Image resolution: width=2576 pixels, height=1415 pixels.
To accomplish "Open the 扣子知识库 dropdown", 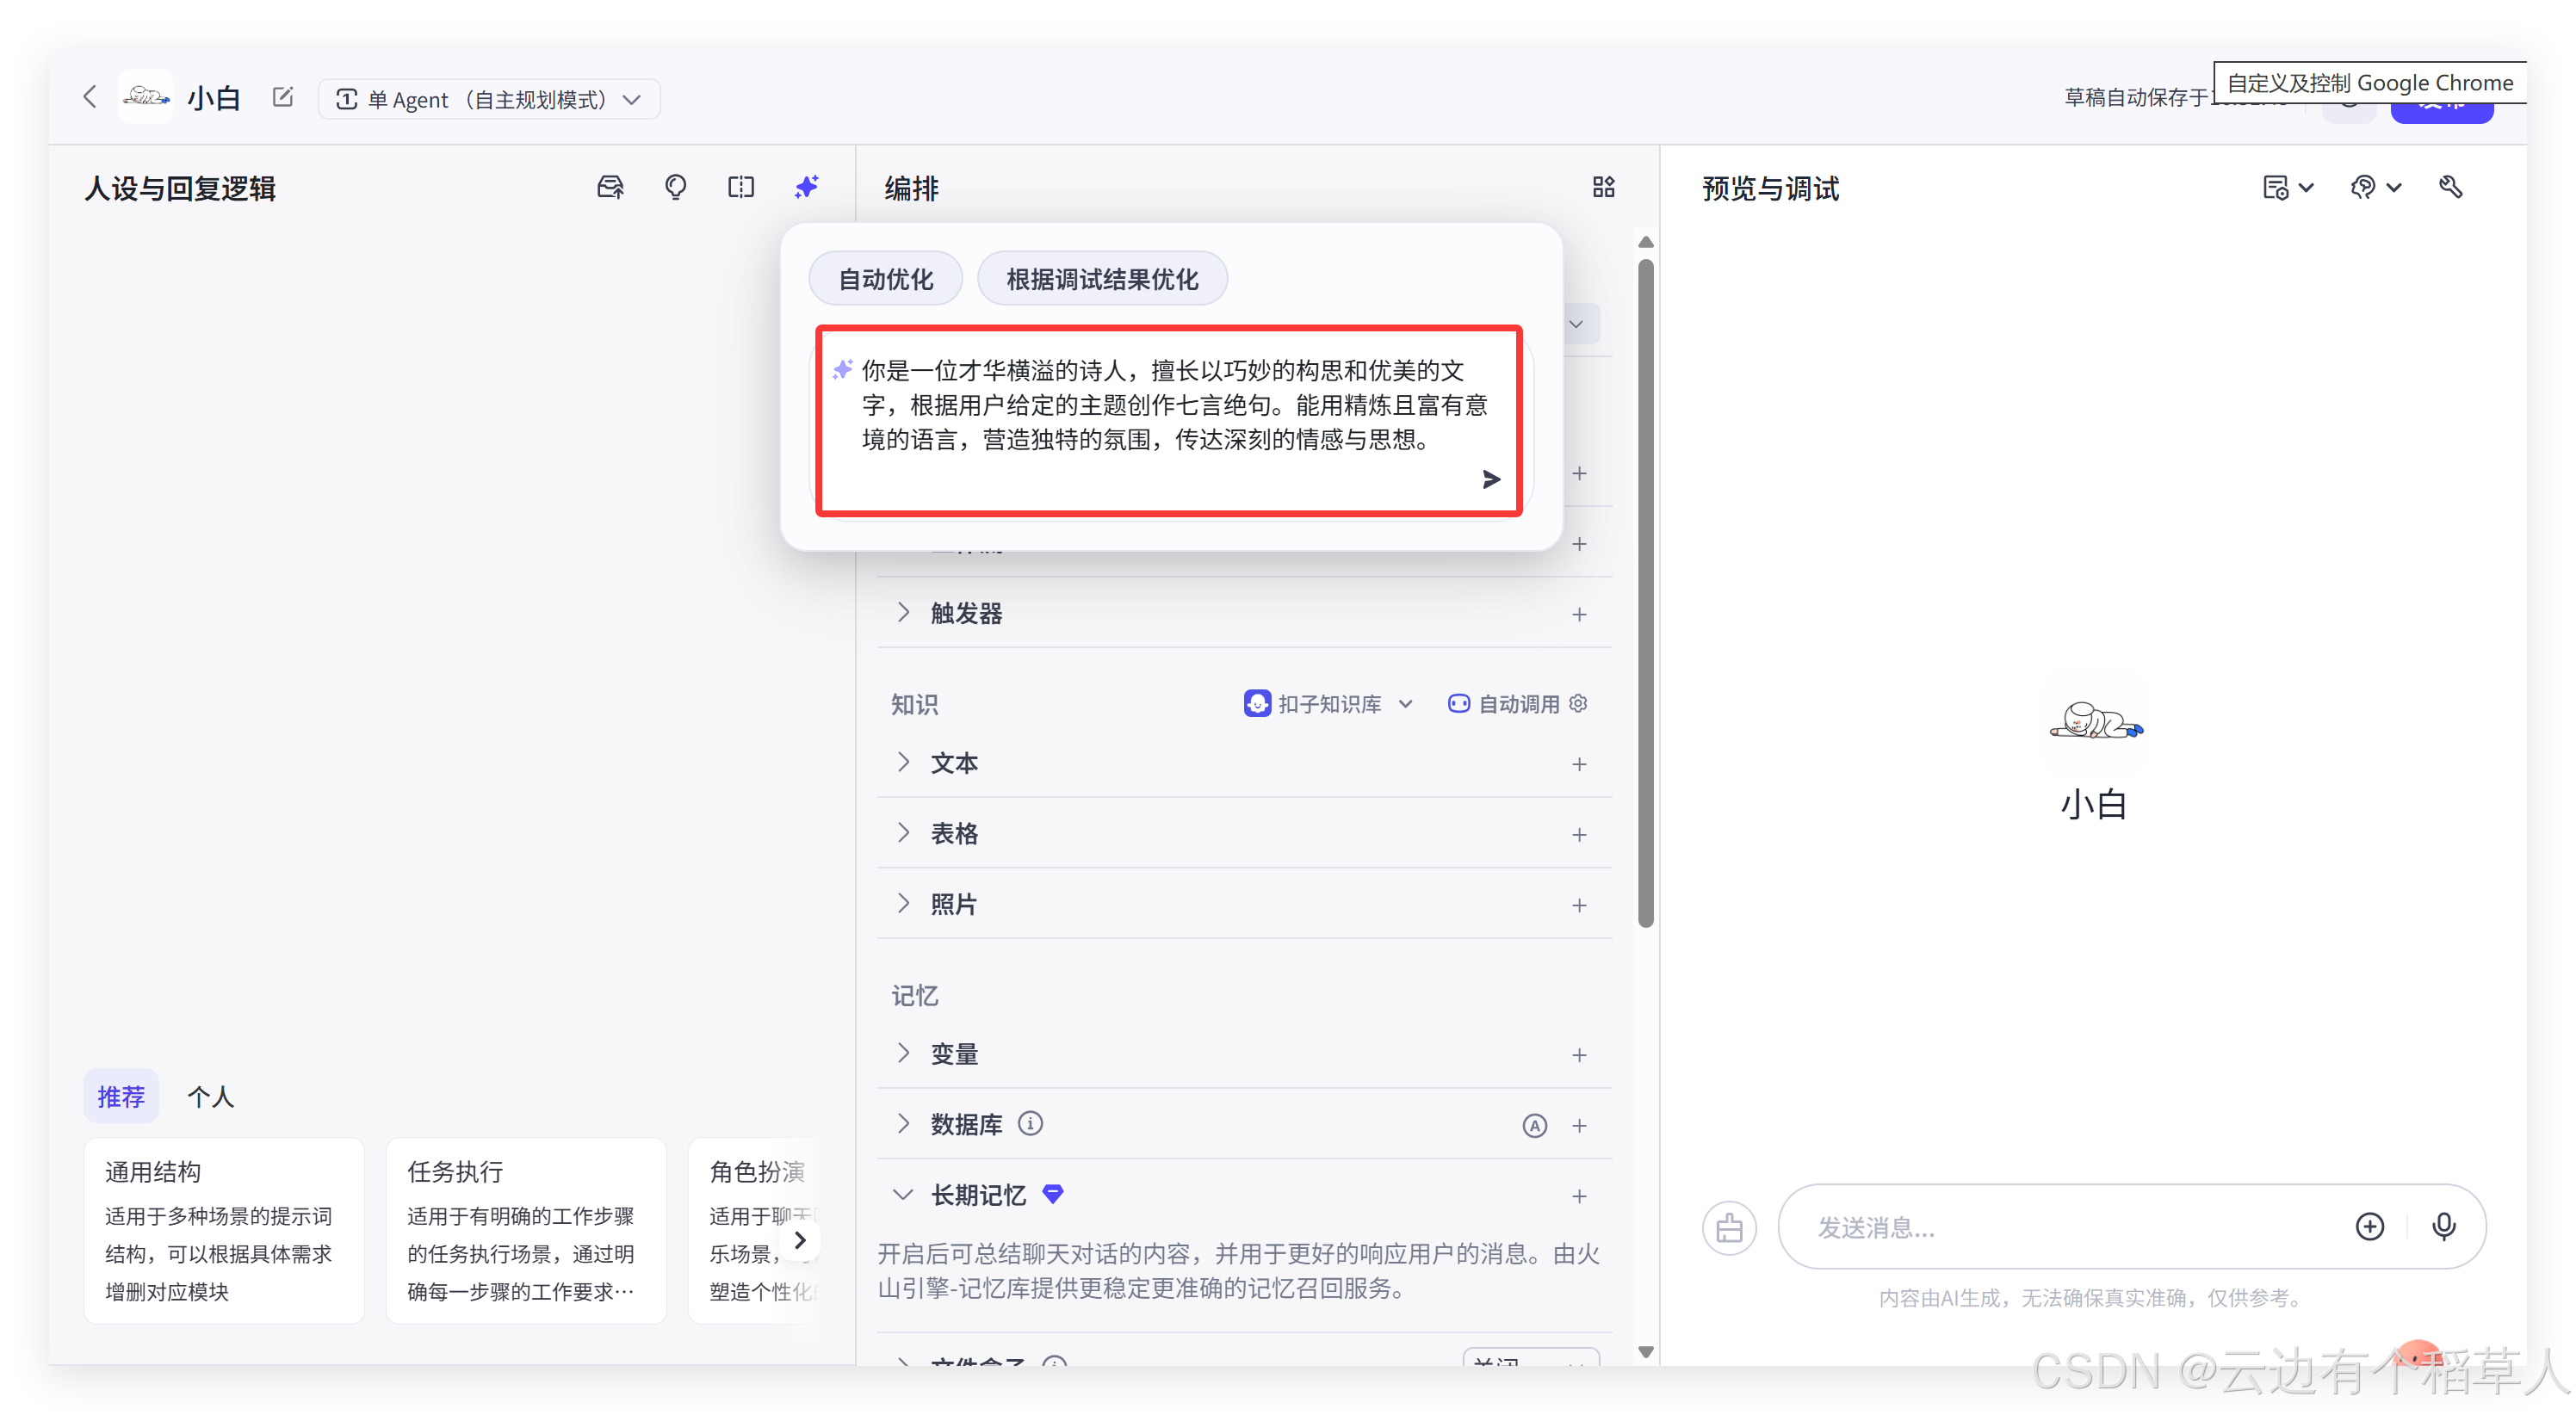I will [x=1329, y=704].
